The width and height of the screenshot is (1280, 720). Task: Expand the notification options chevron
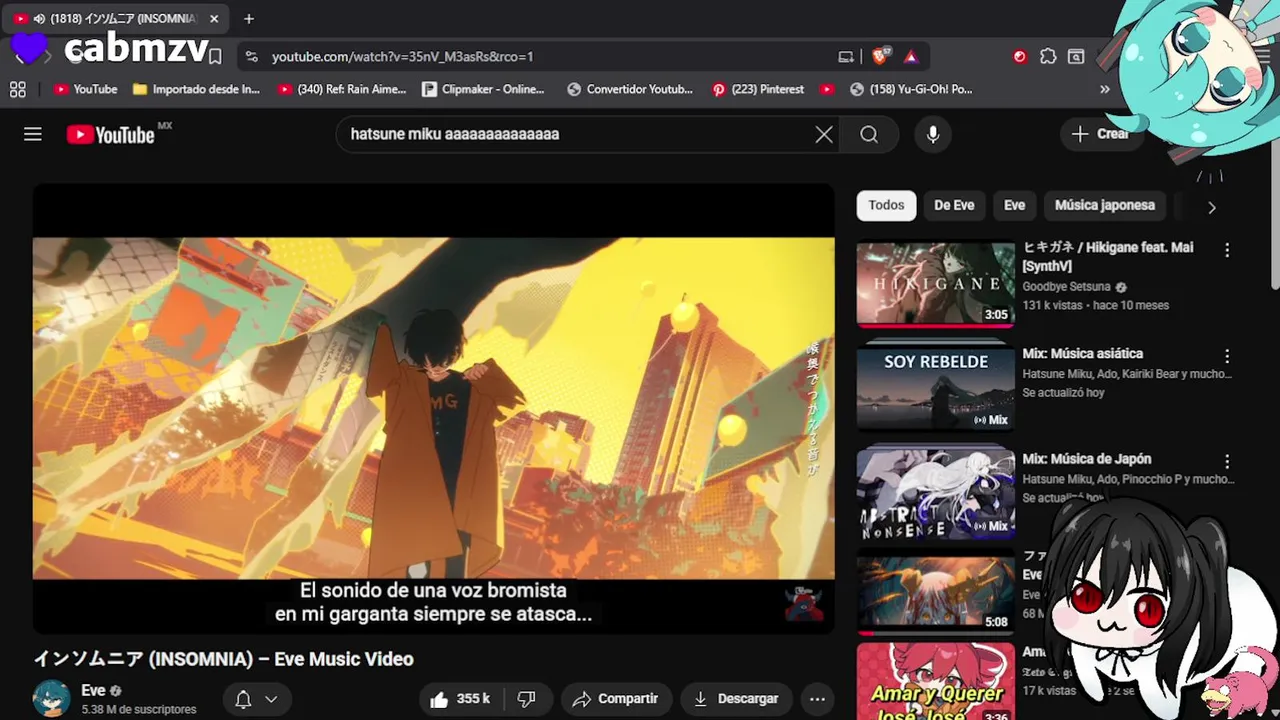point(271,699)
